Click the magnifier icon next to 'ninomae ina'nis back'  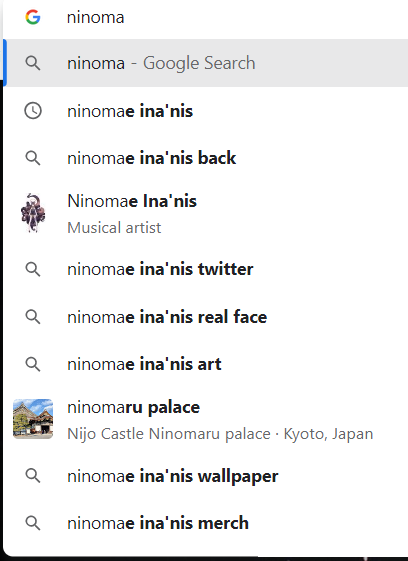[33, 158]
